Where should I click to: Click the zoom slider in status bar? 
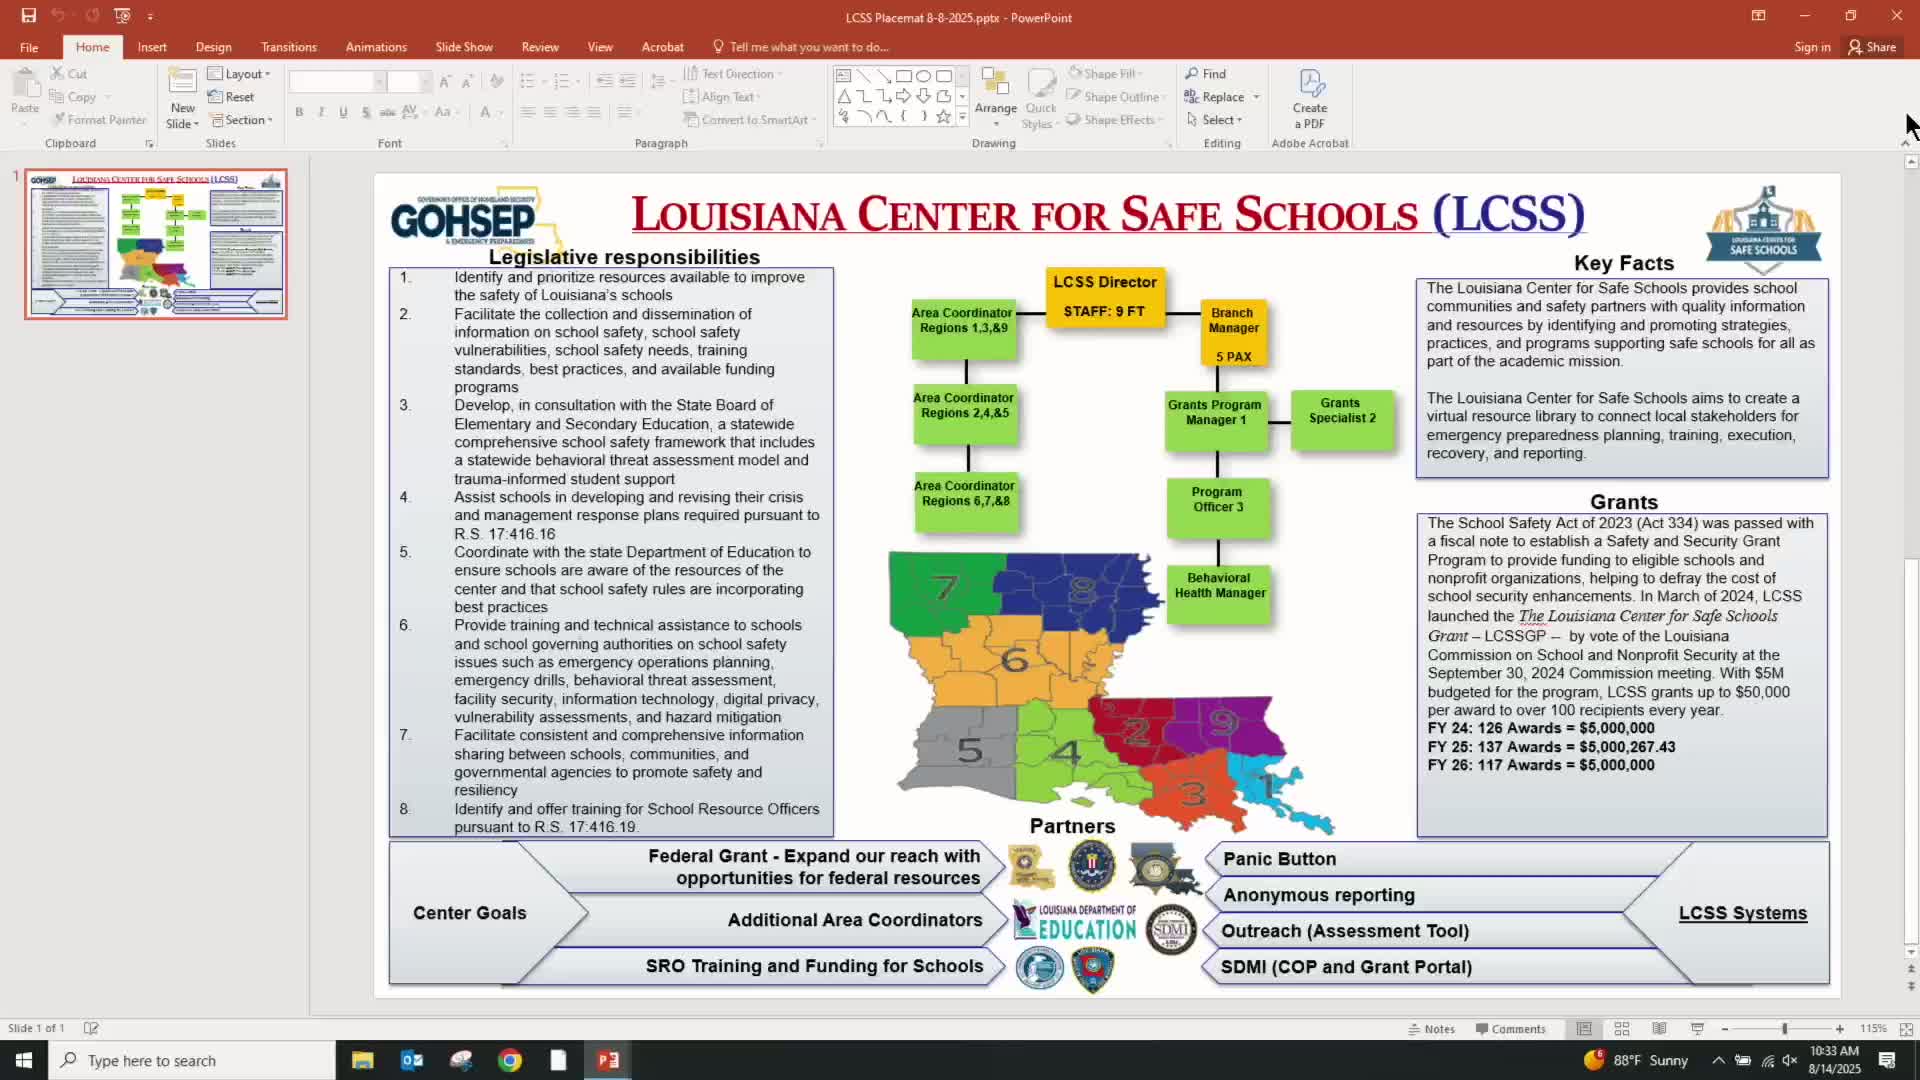(1784, 1029)
